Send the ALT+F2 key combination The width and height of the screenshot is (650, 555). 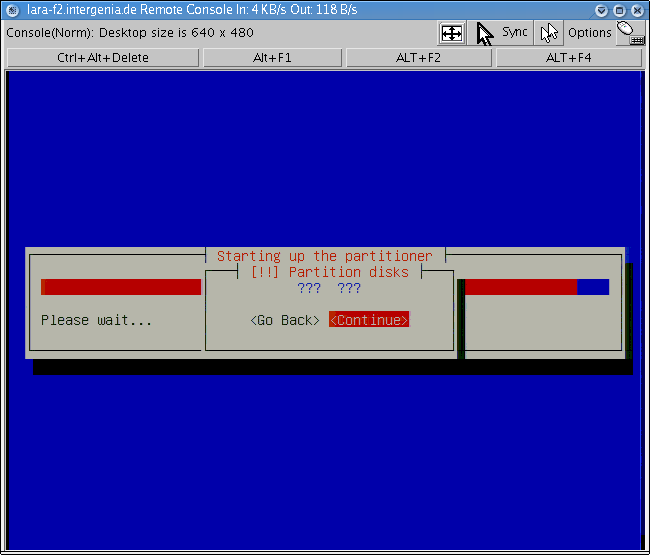(x=419, y=58)
